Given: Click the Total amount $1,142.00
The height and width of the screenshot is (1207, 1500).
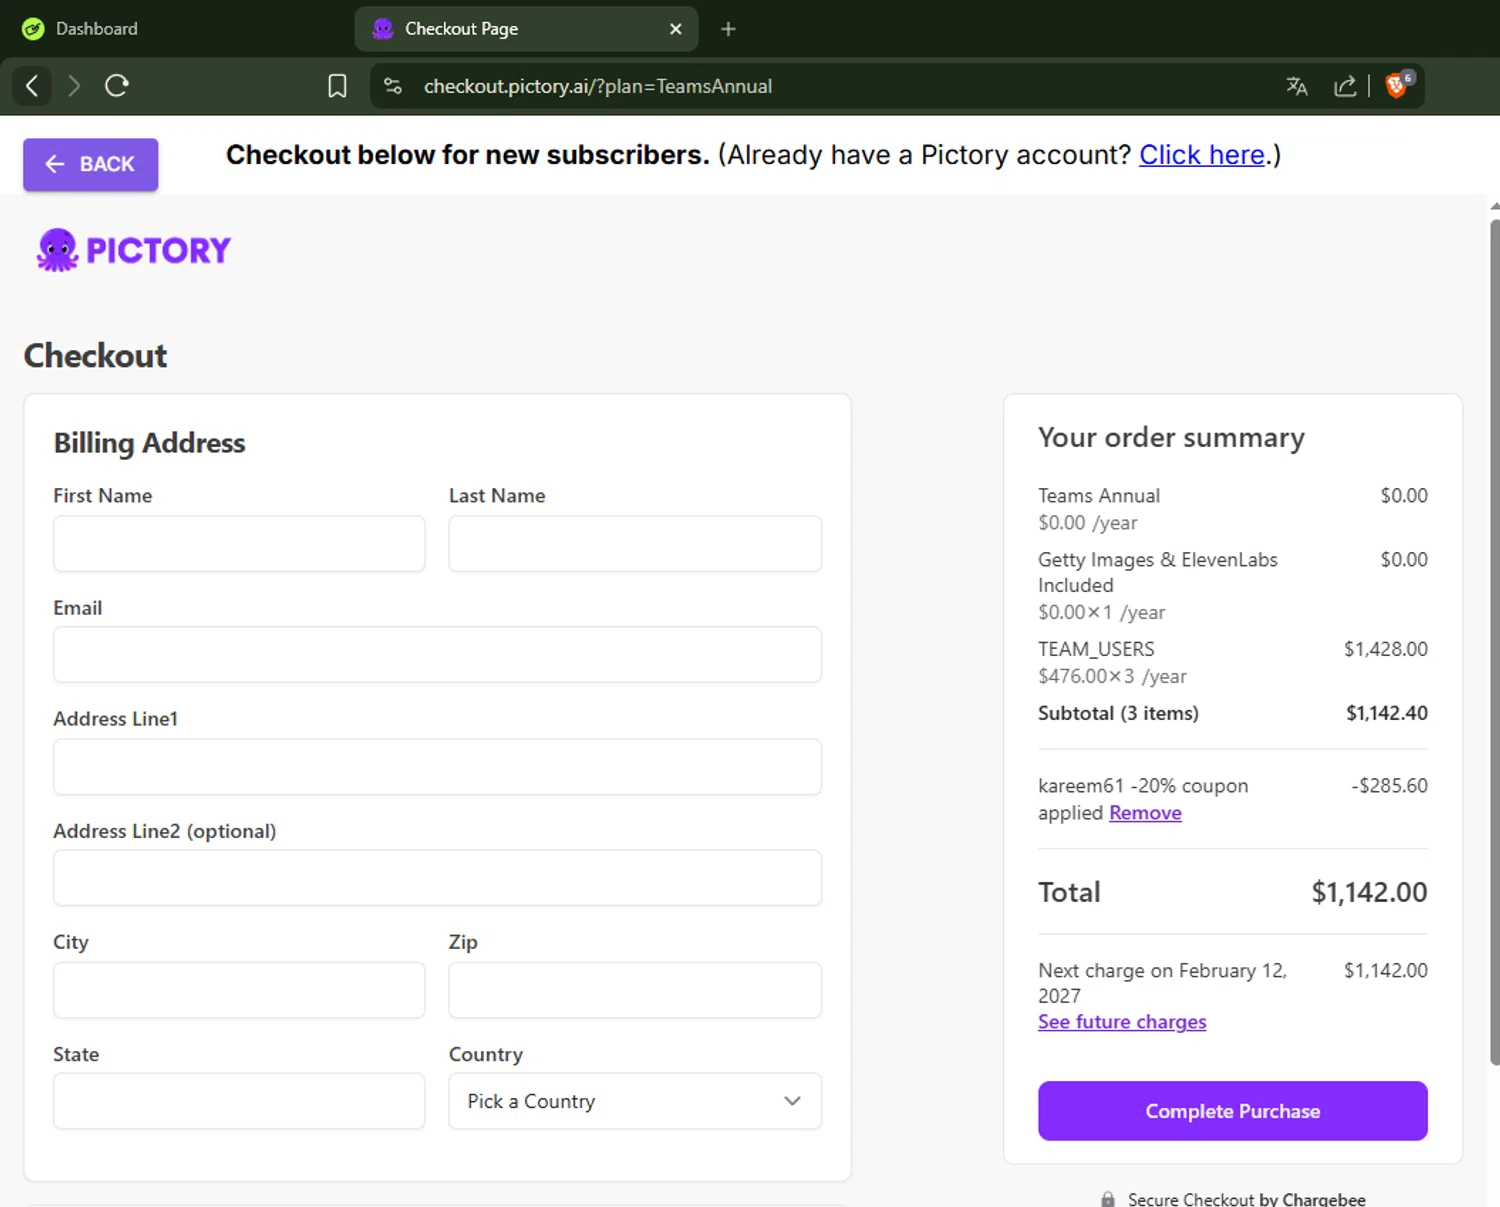Looking at the screenshot, I should coord(1369,892).
